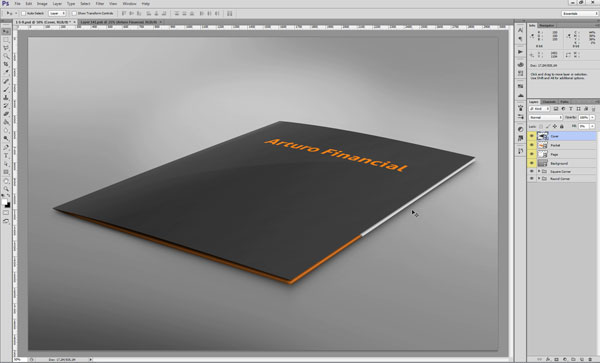Viewport: 600px width, 363px height.
Task: Open the Window menu
Action: [129, 4]
